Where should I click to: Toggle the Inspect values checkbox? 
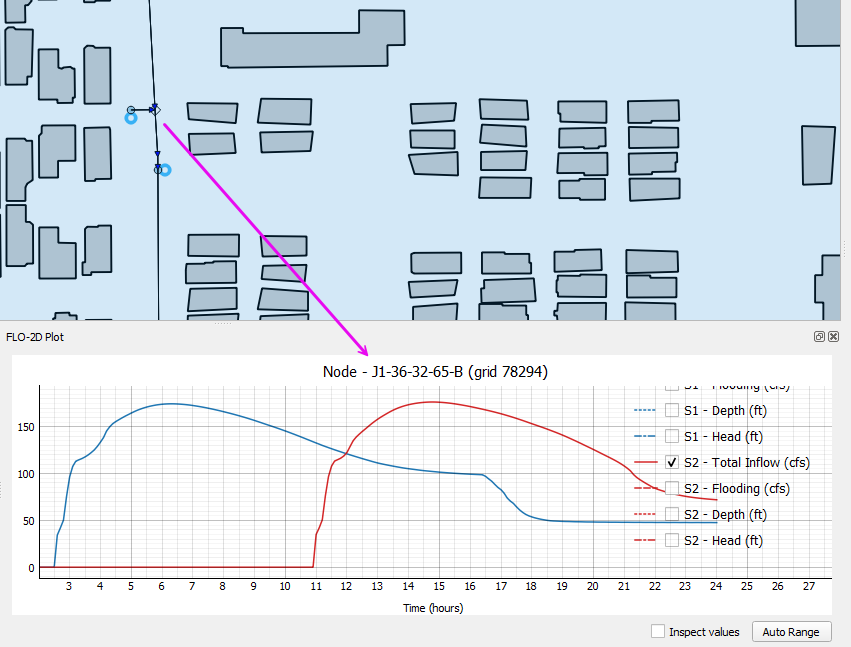658,631
